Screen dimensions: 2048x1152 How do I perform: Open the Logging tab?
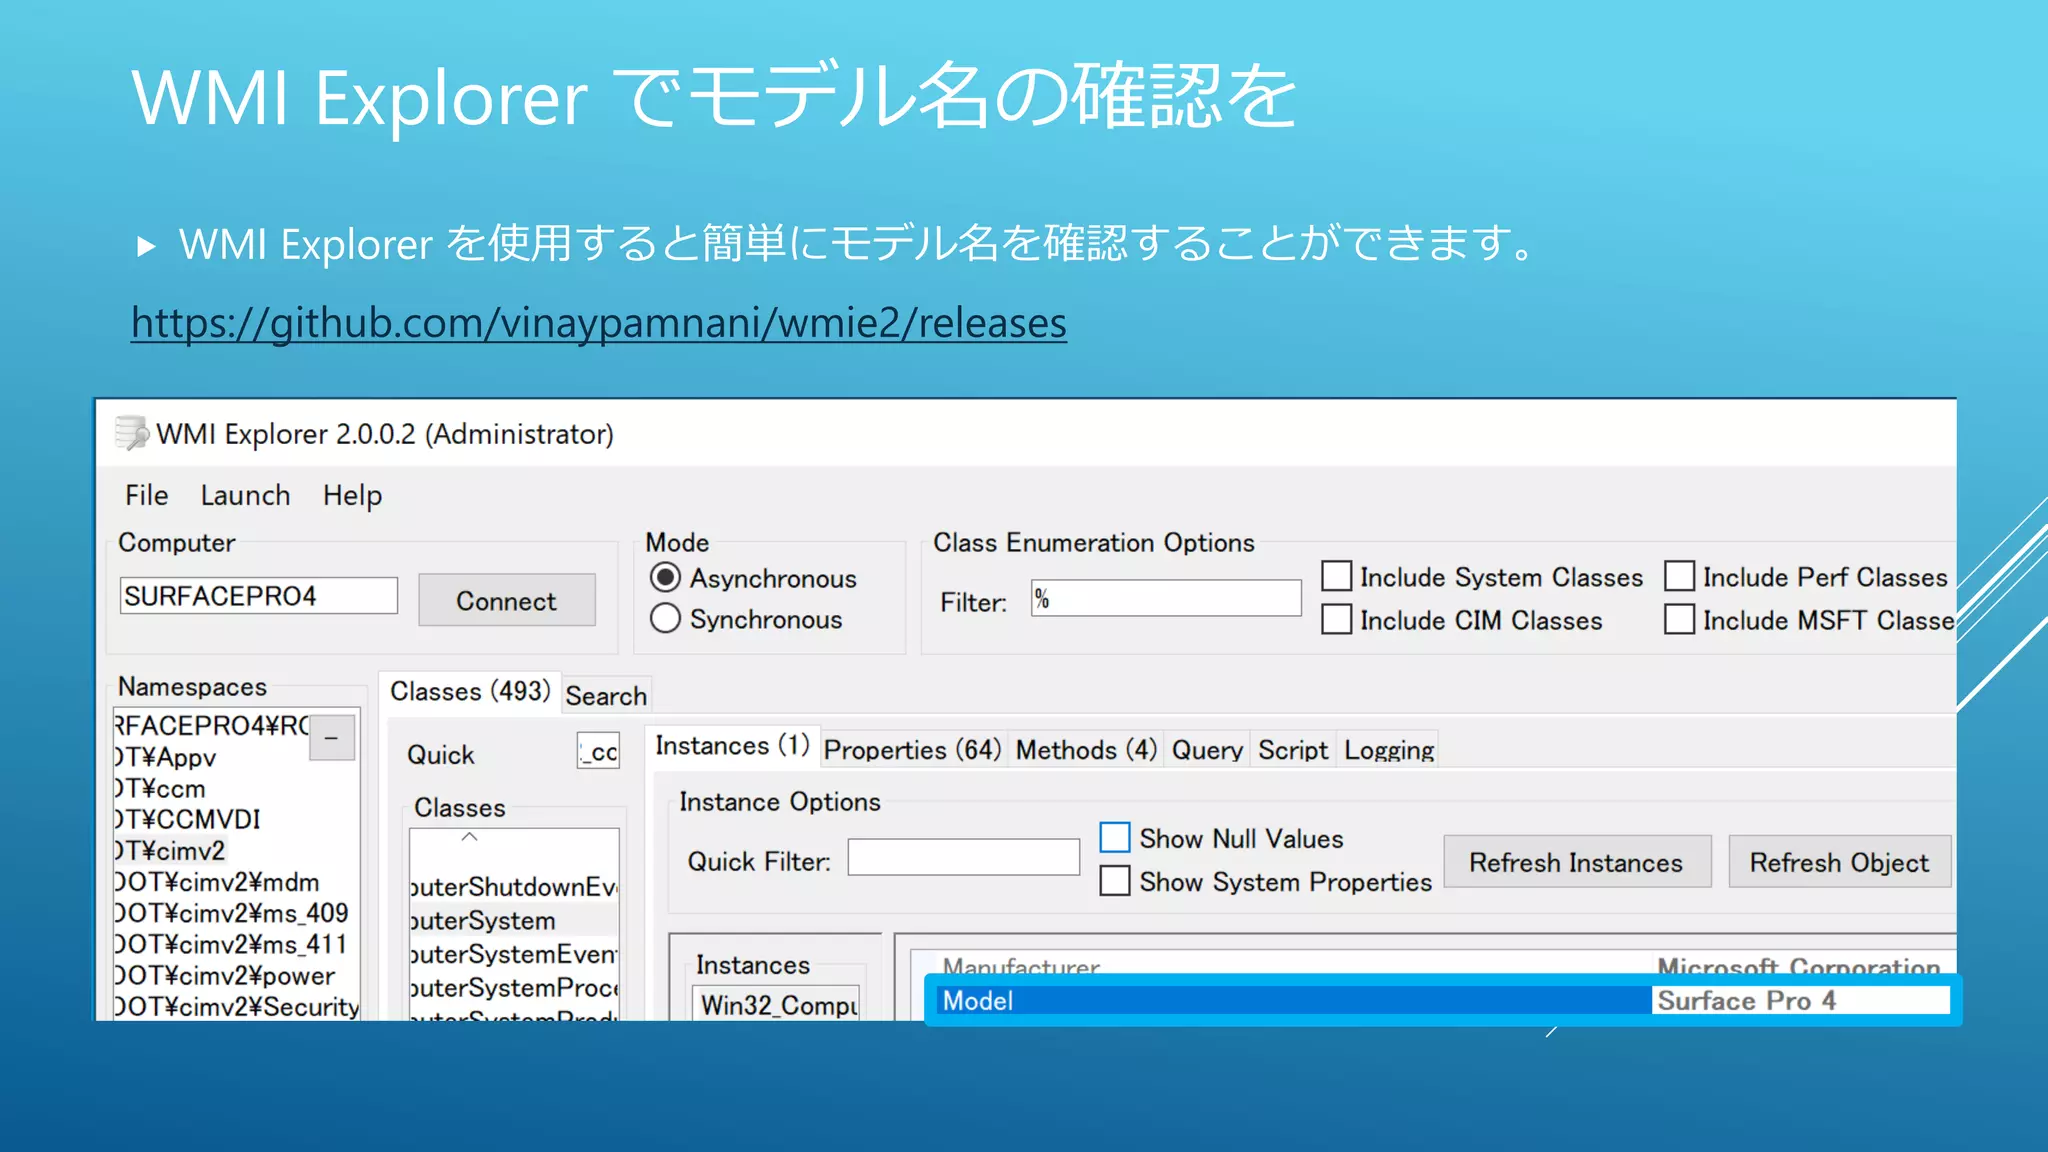click(x=1389, y=750)
